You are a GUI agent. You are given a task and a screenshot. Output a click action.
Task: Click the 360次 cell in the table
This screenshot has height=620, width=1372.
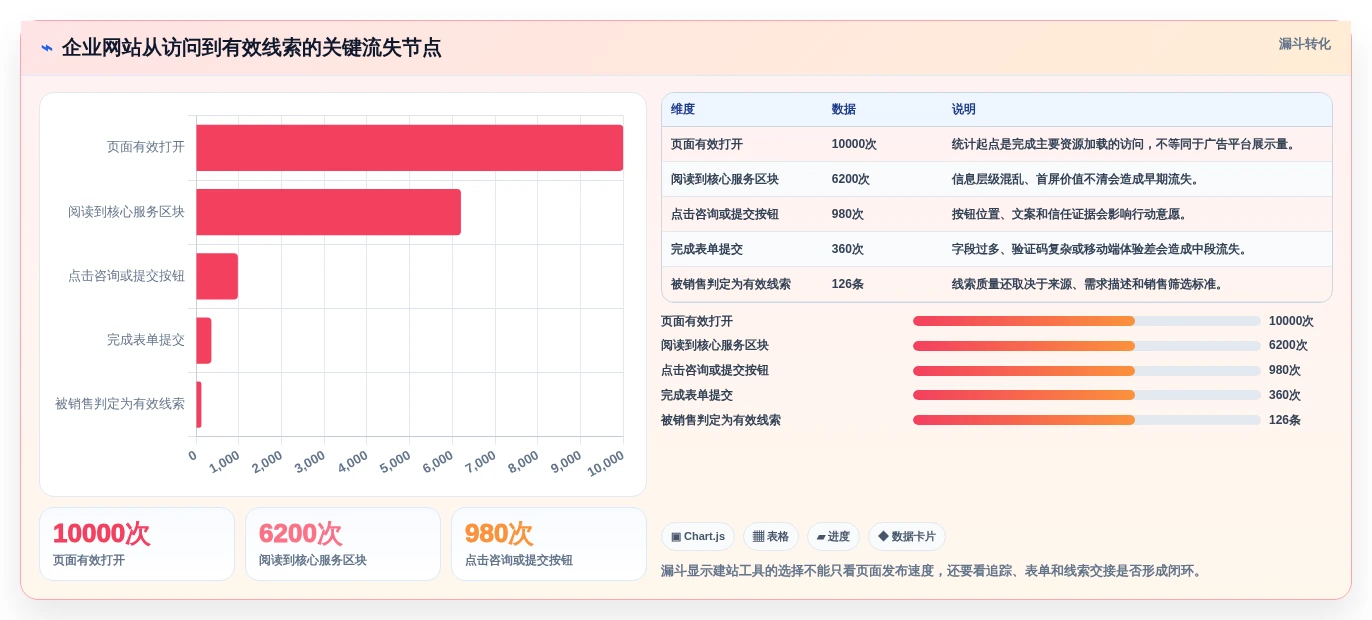[848, 249]
